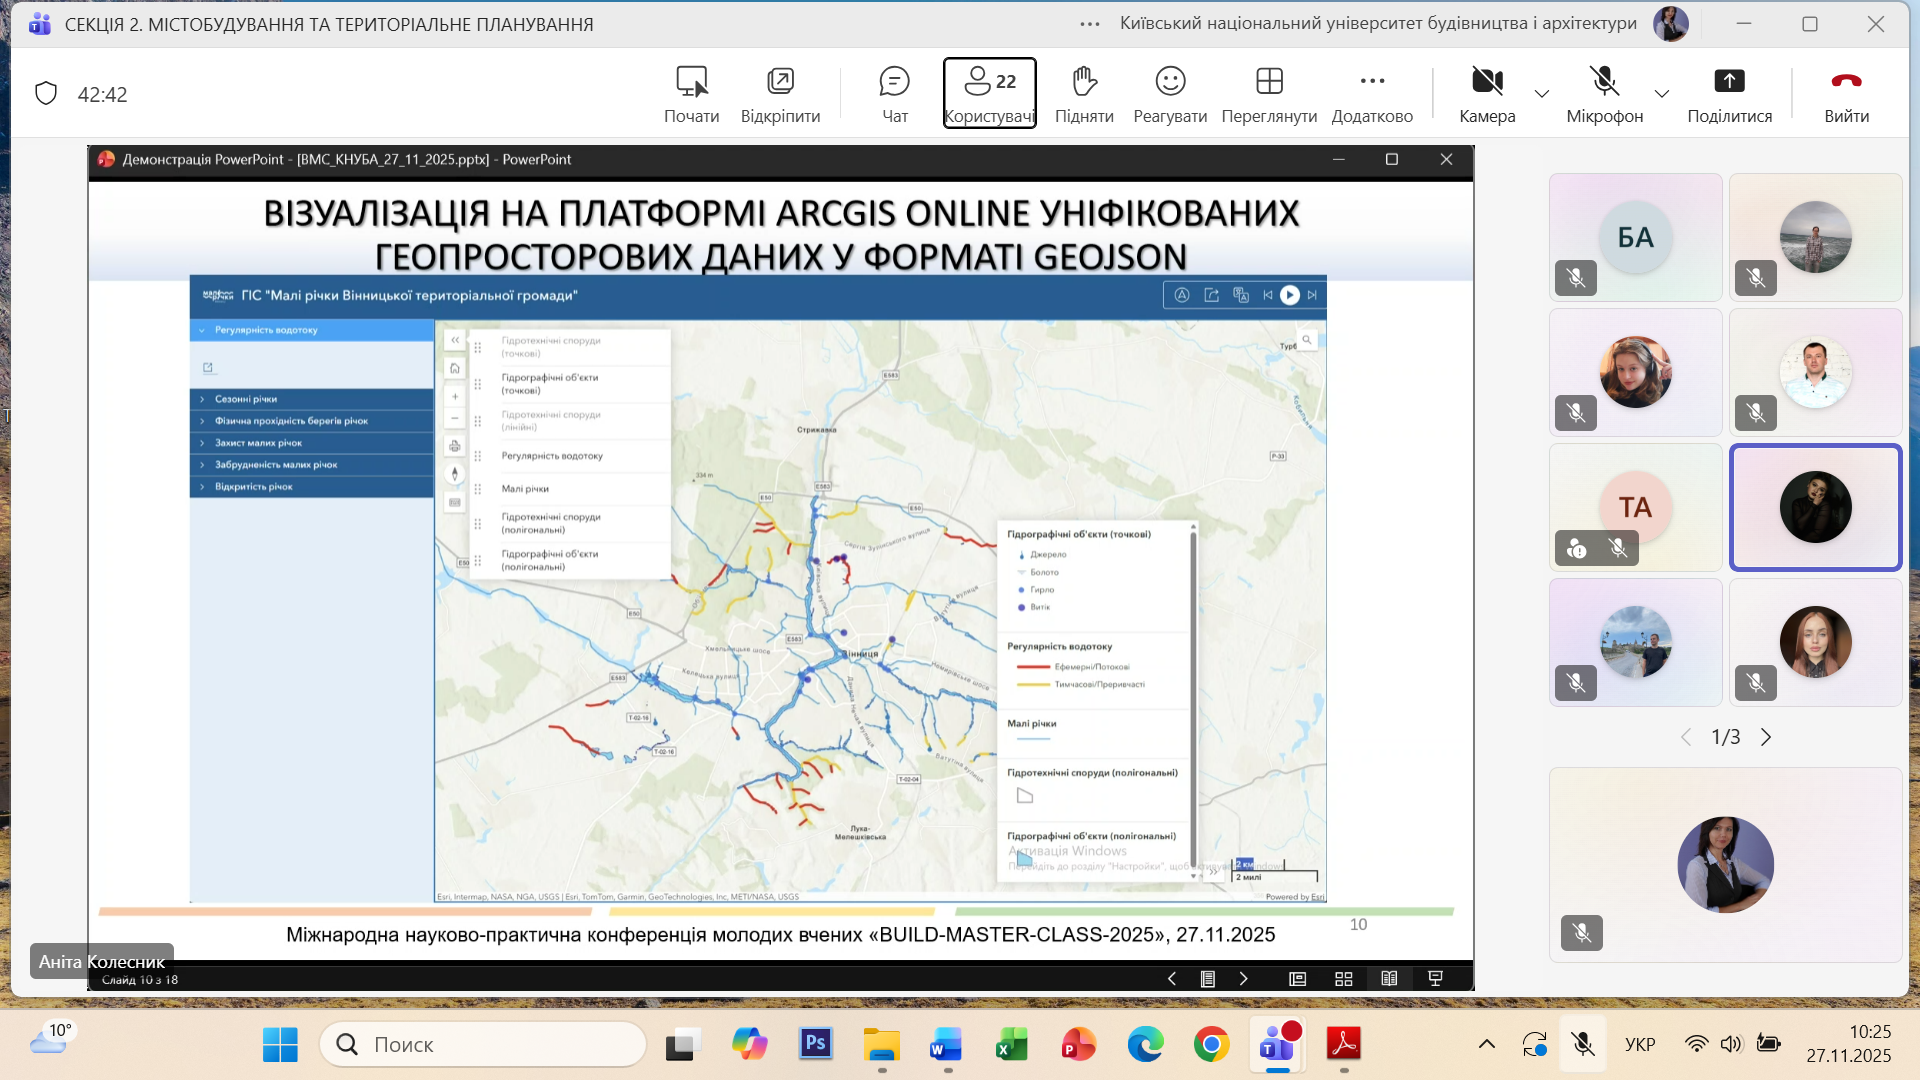Click the Raise hand icon
1920x1080 pixels.
coord(1084,94)
